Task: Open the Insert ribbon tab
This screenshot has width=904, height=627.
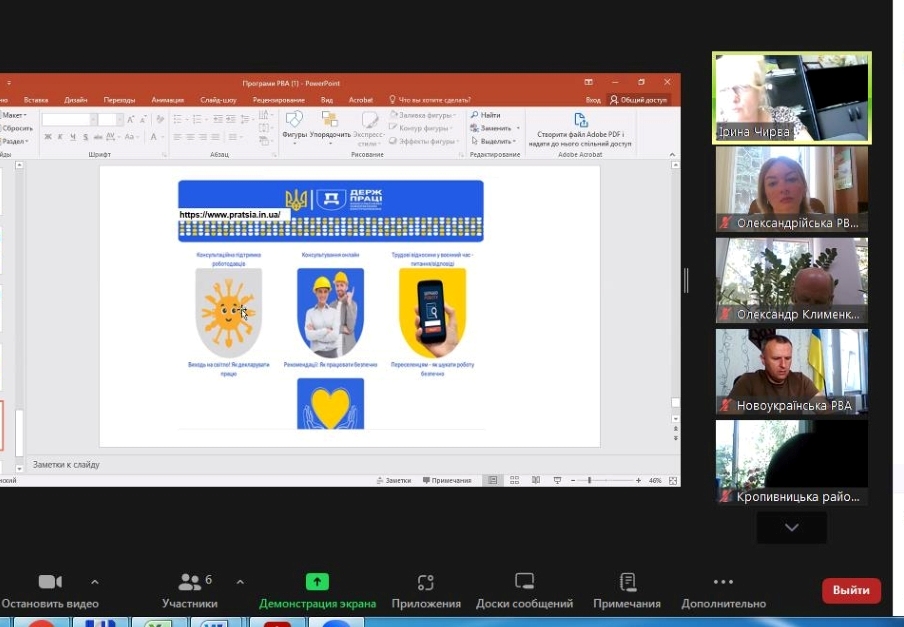Action: click(x=36, y=100)
